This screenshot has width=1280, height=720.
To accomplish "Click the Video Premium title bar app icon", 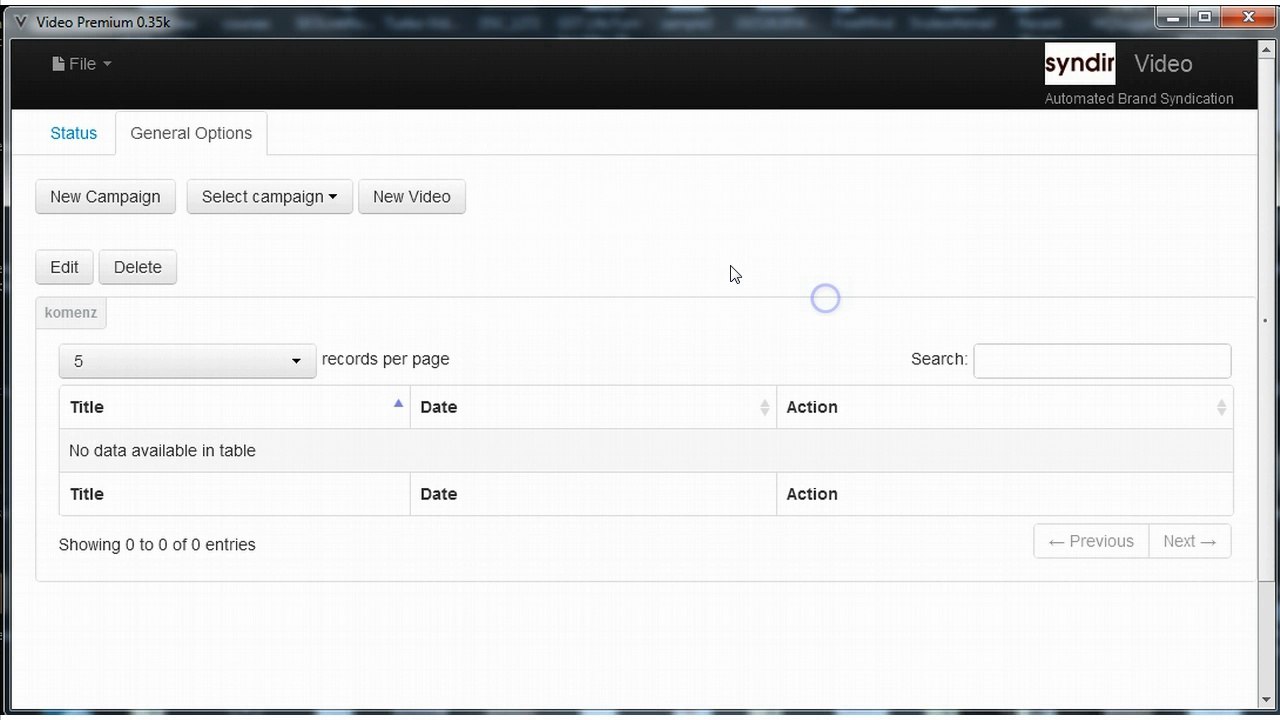I will [20, 22].
